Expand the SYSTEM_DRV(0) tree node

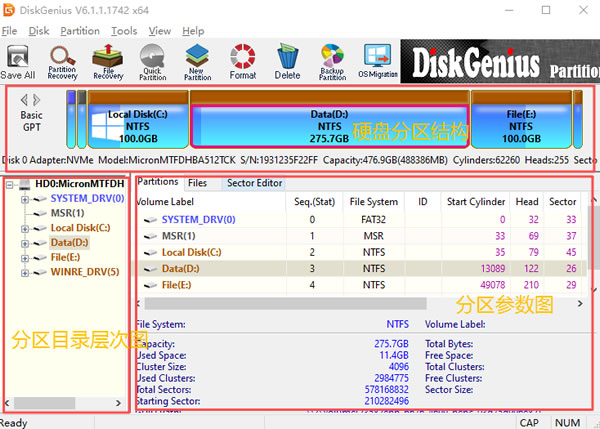tap(24, 199)
